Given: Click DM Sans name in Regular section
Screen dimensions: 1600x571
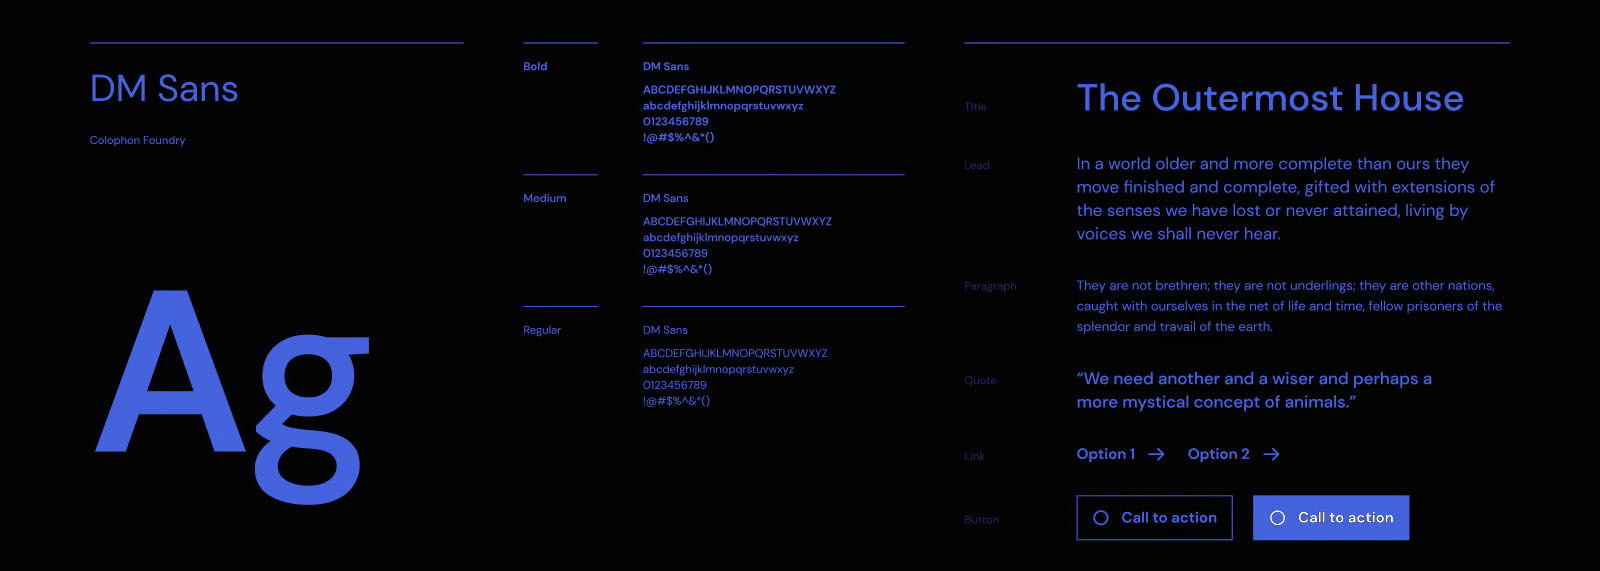Looking at the screenshot, I should 665,330.
